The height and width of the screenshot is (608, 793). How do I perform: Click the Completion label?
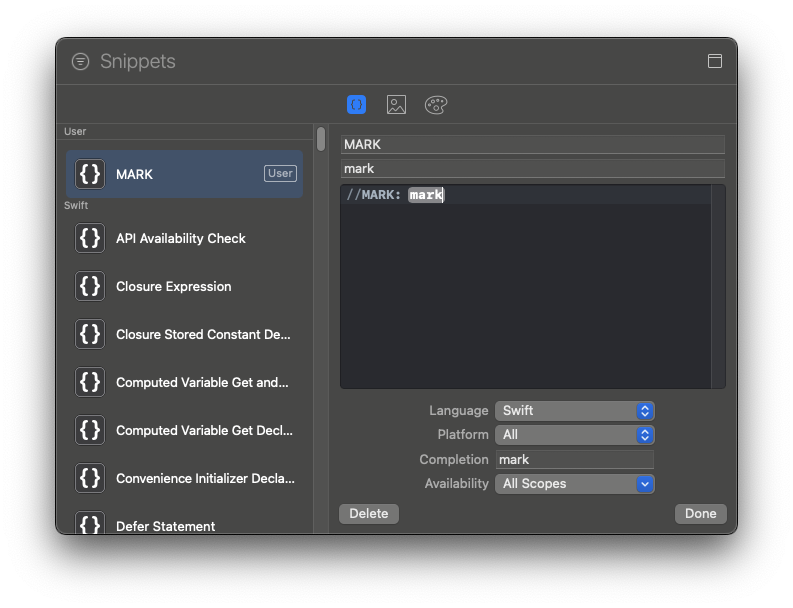pos(454,459)
